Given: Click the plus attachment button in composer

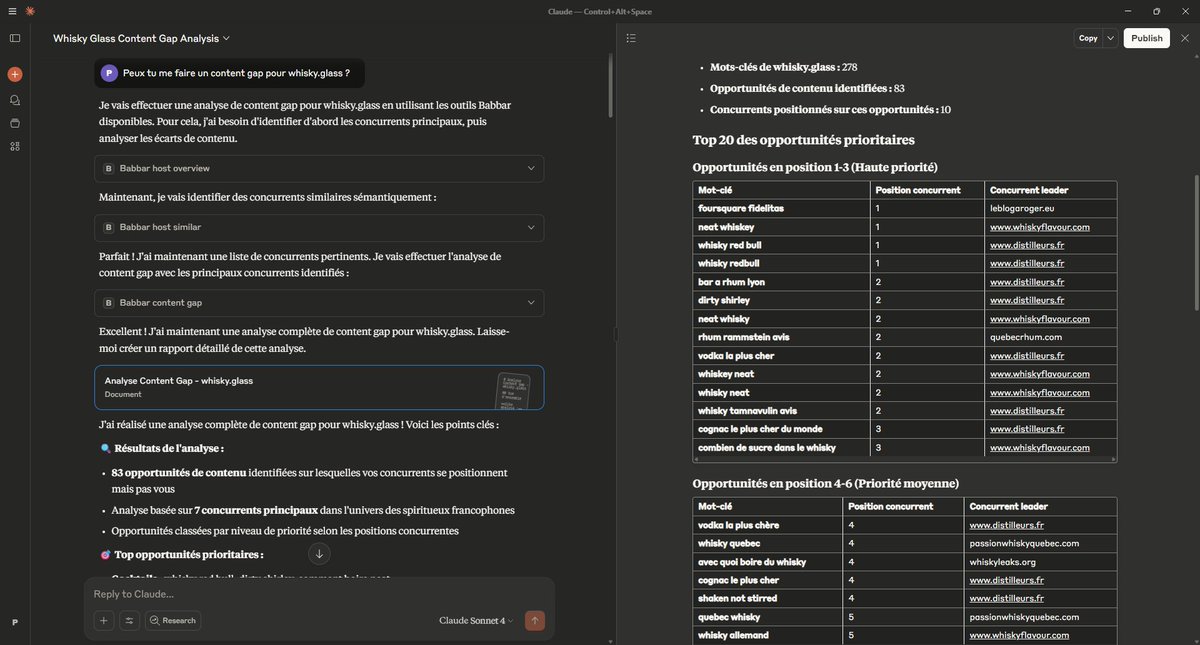Looking at the screenshot, I should click(104, 621).
